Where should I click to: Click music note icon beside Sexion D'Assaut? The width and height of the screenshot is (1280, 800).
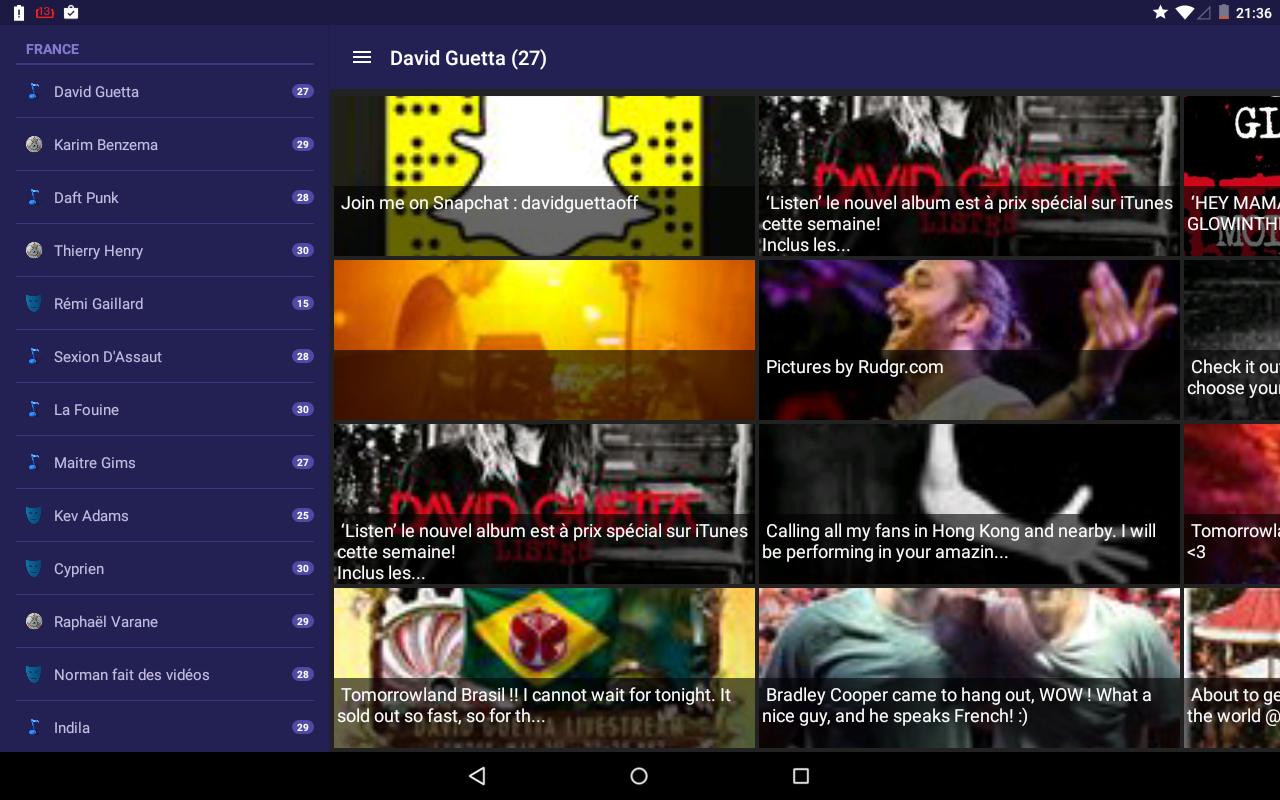33,356
